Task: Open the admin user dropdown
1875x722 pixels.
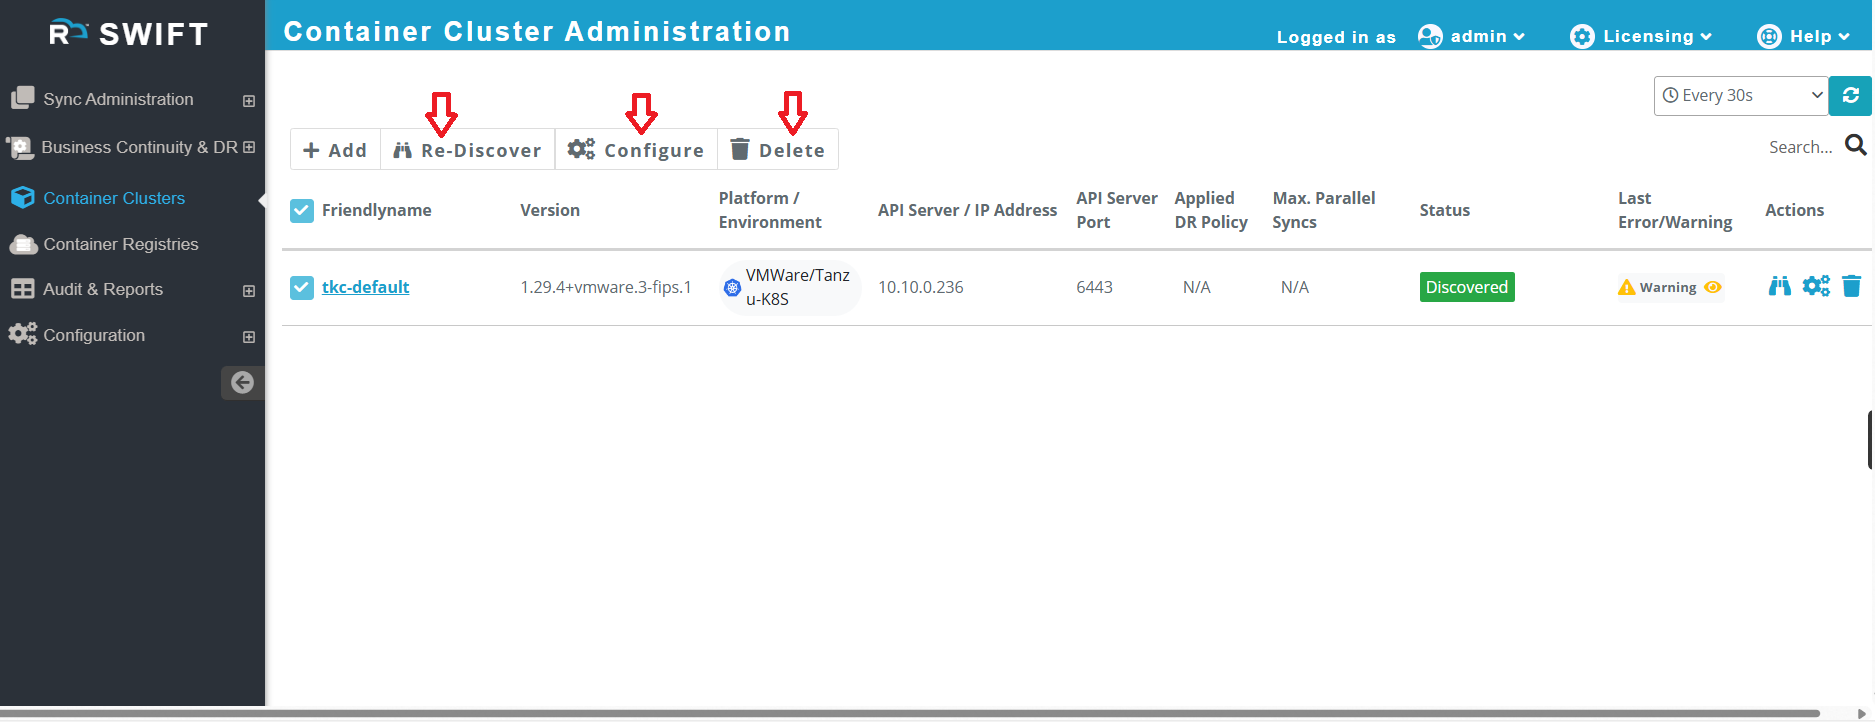Action: pos(1488,36)
